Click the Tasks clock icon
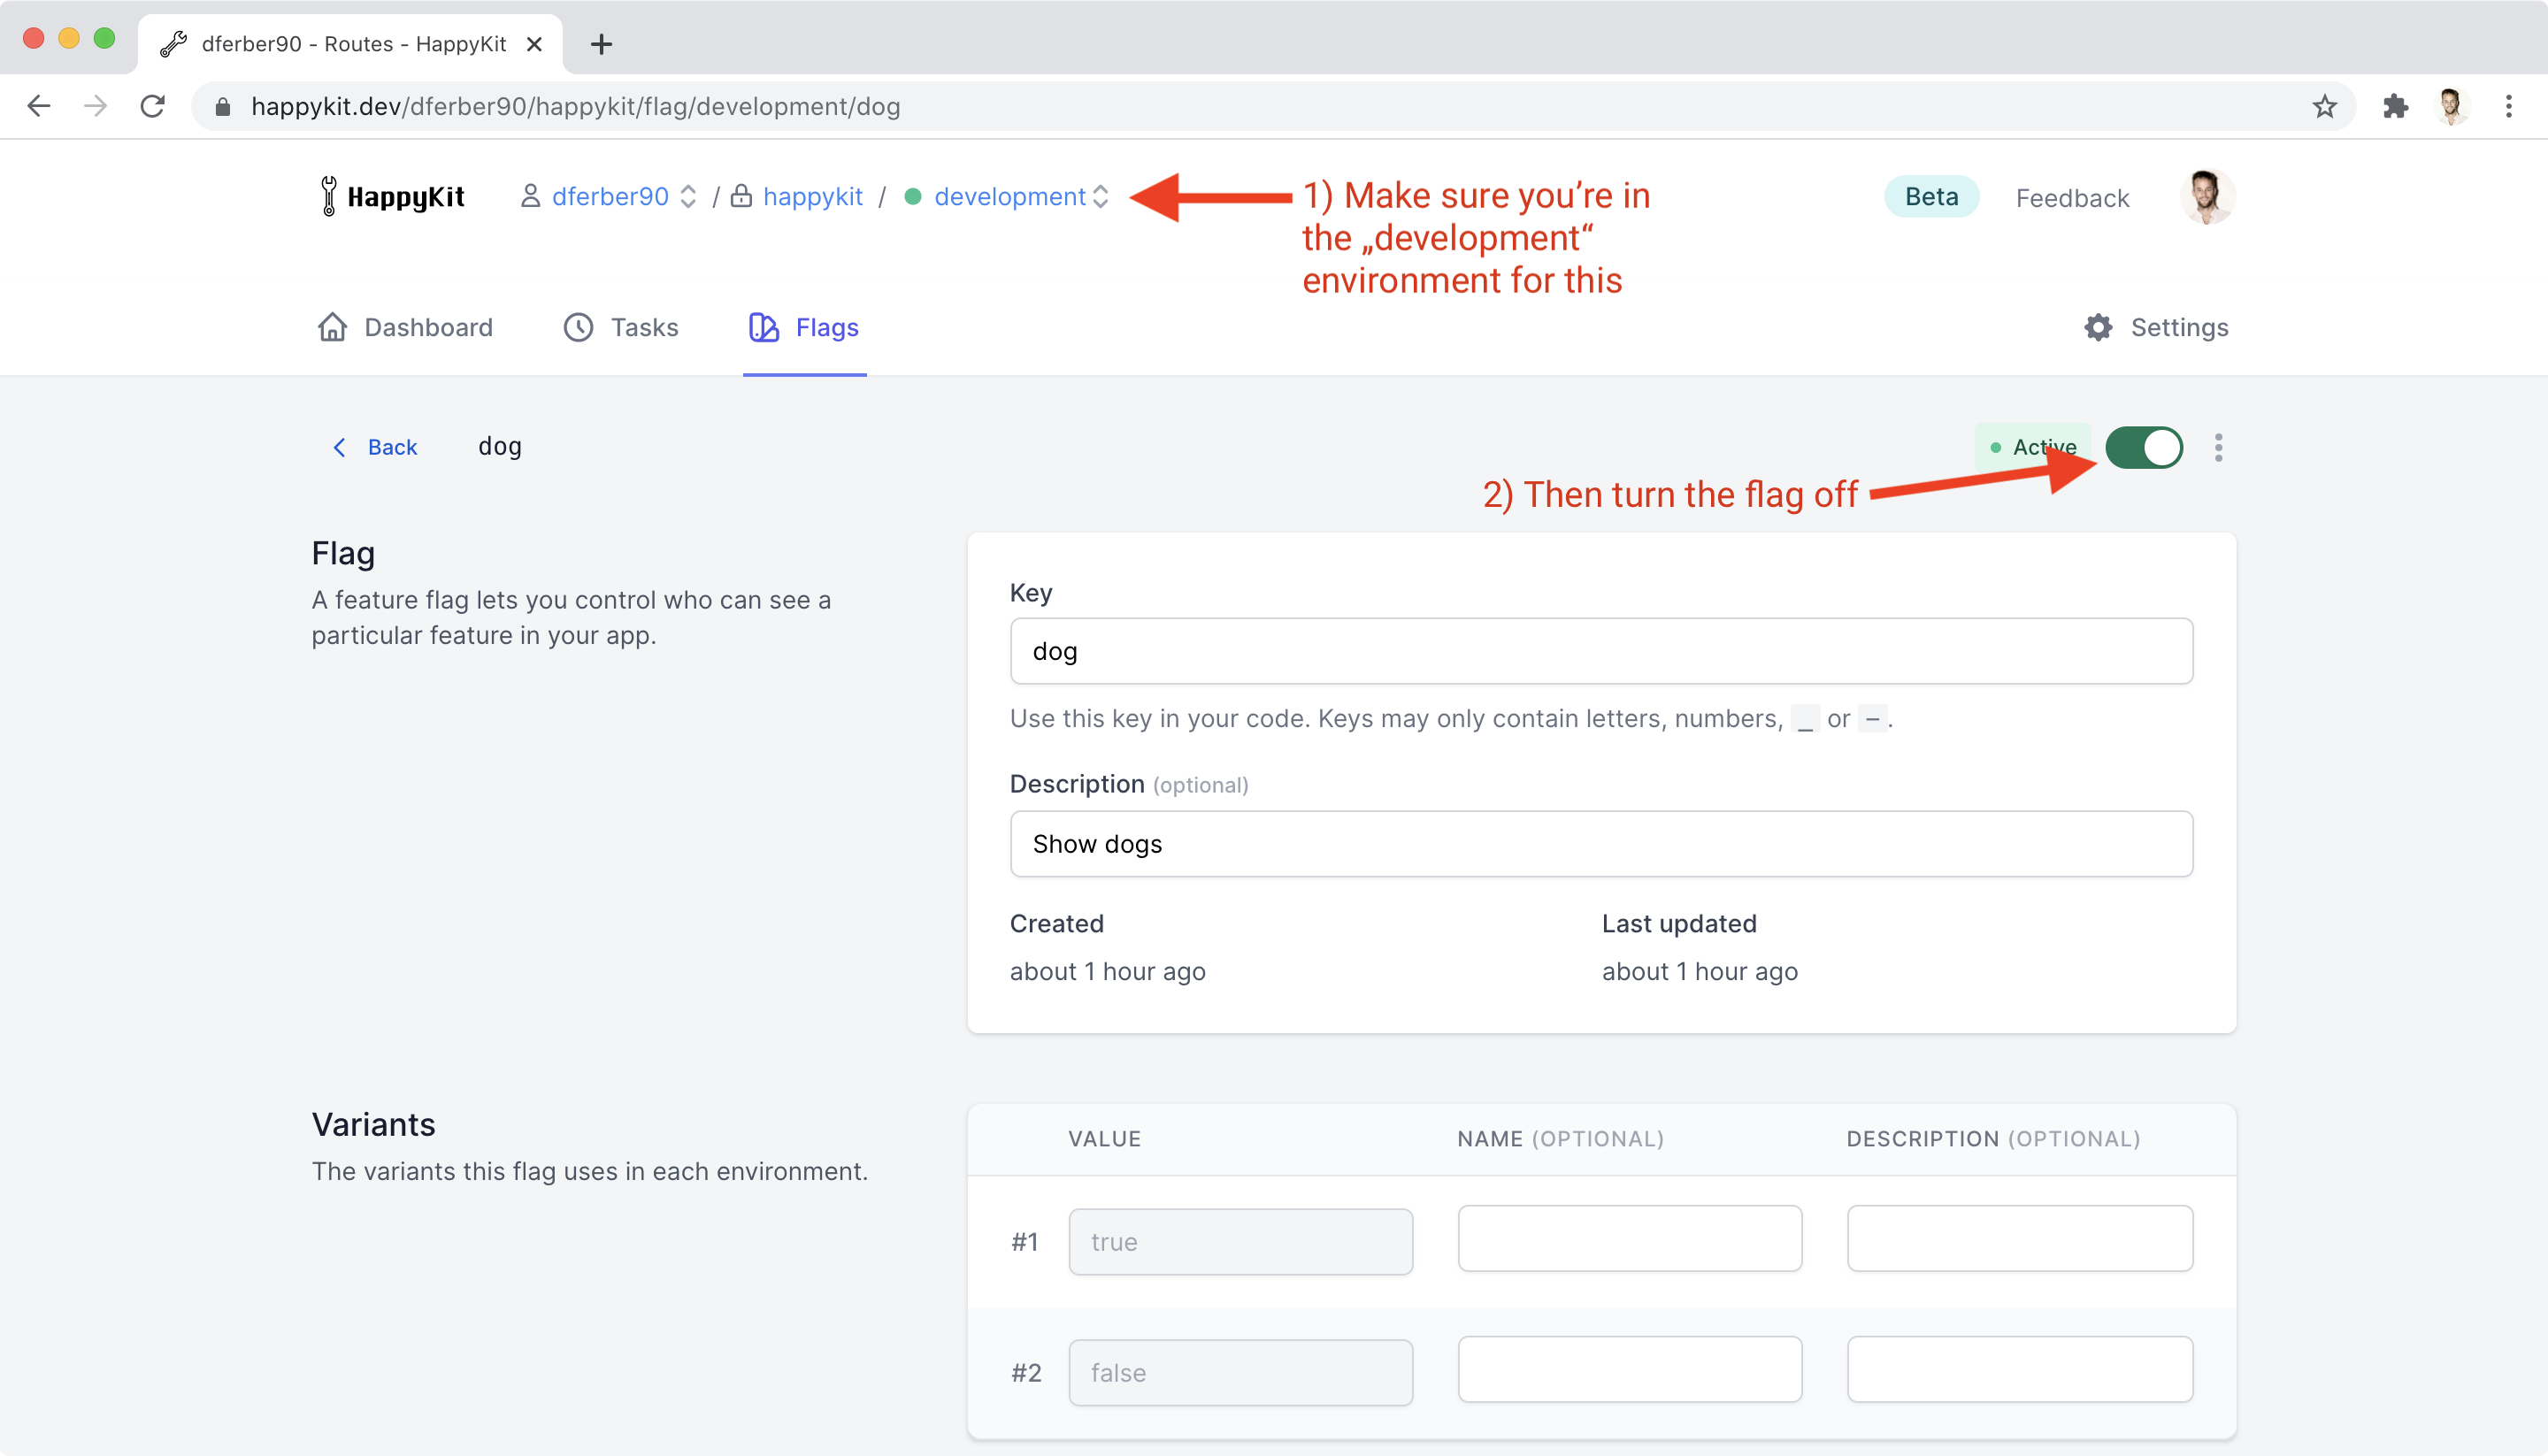 [x=578, y=327]
